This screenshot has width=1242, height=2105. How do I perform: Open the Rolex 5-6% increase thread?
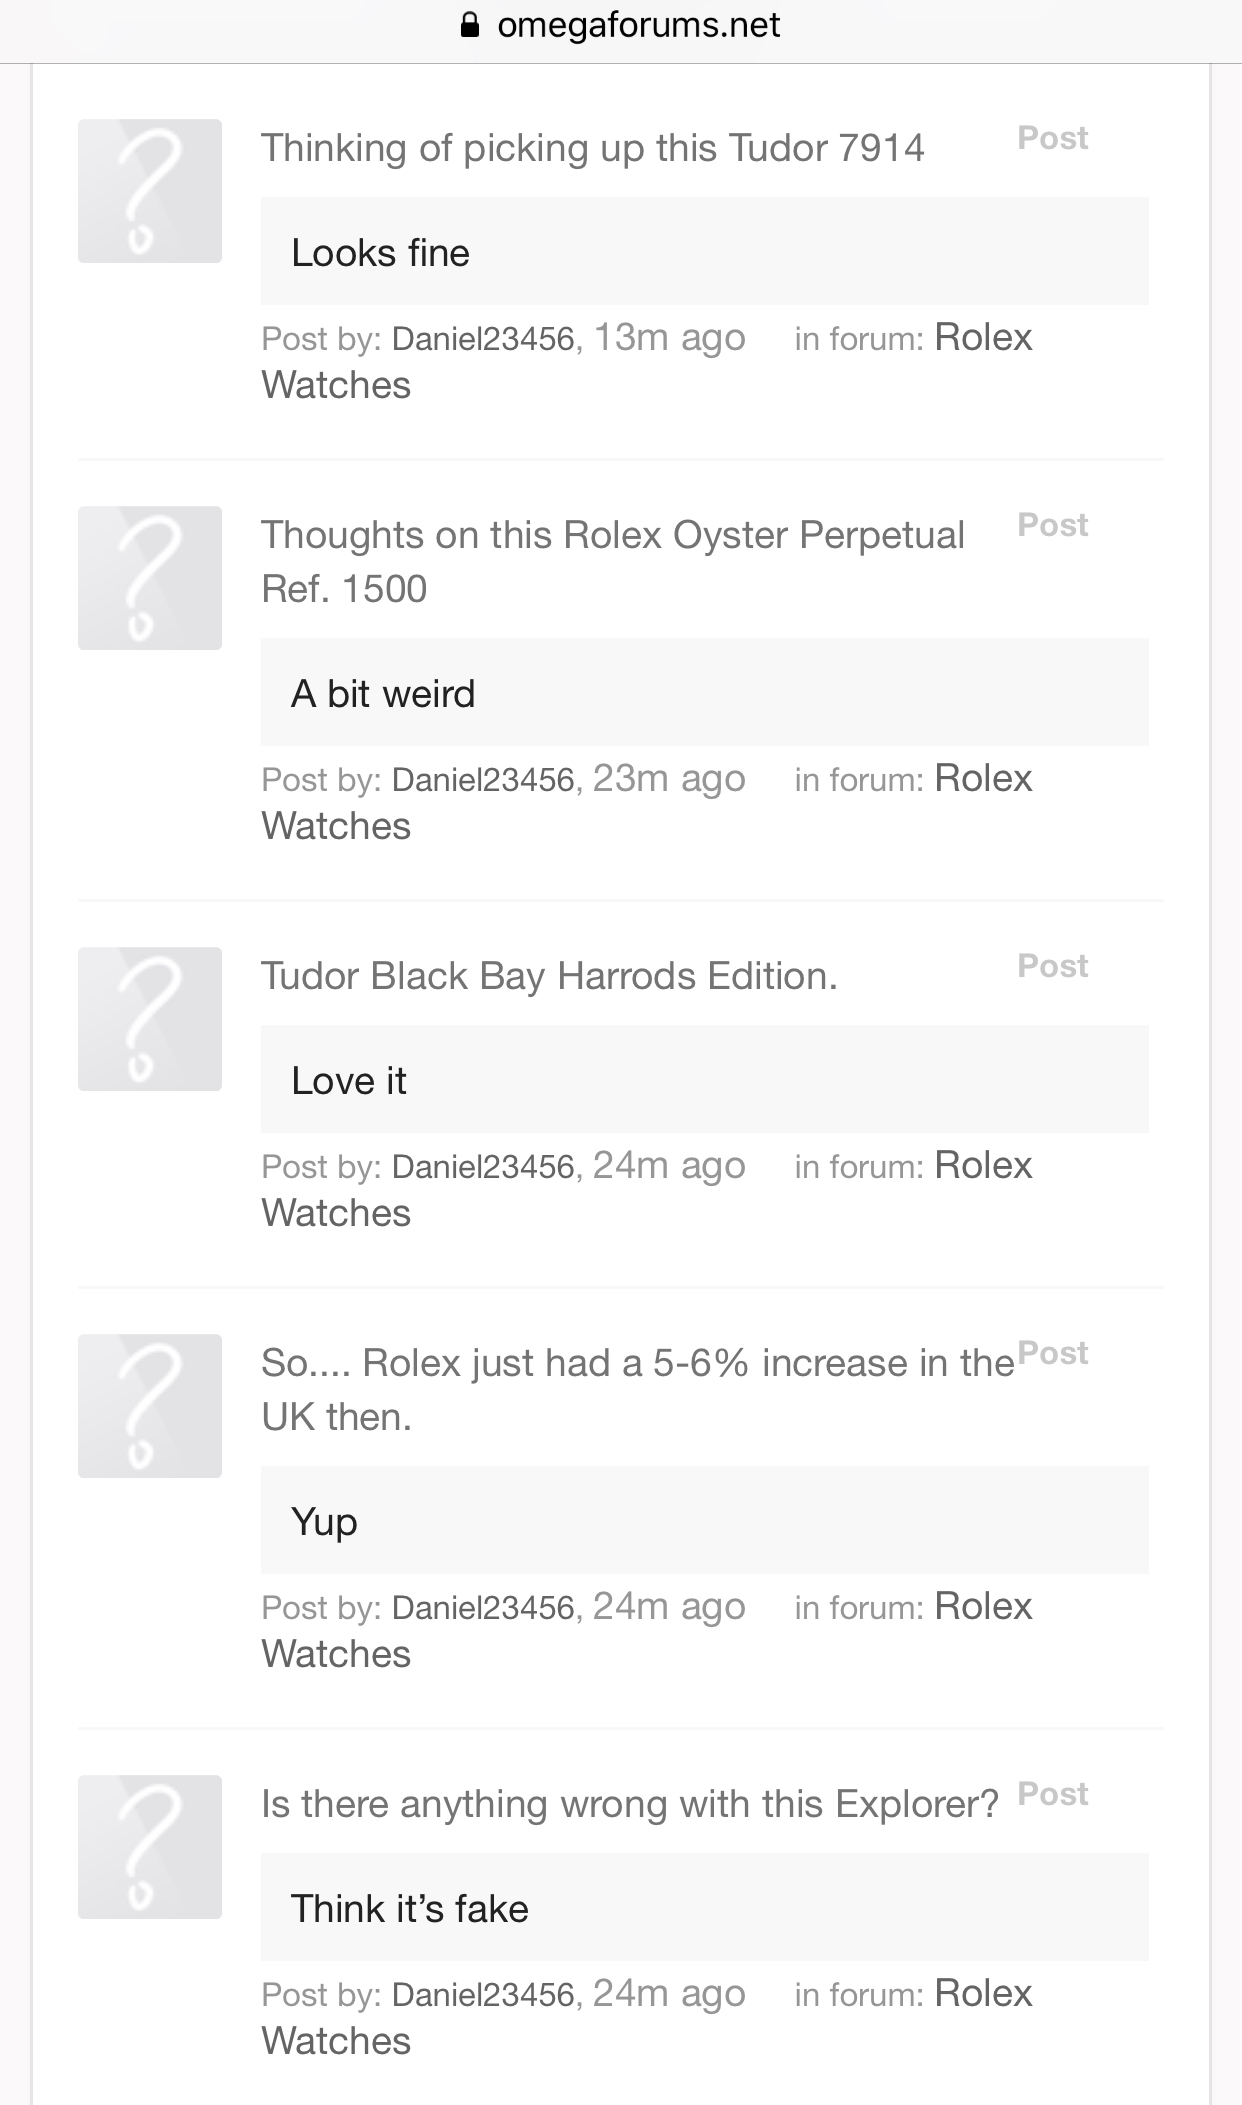(637, 1363)
